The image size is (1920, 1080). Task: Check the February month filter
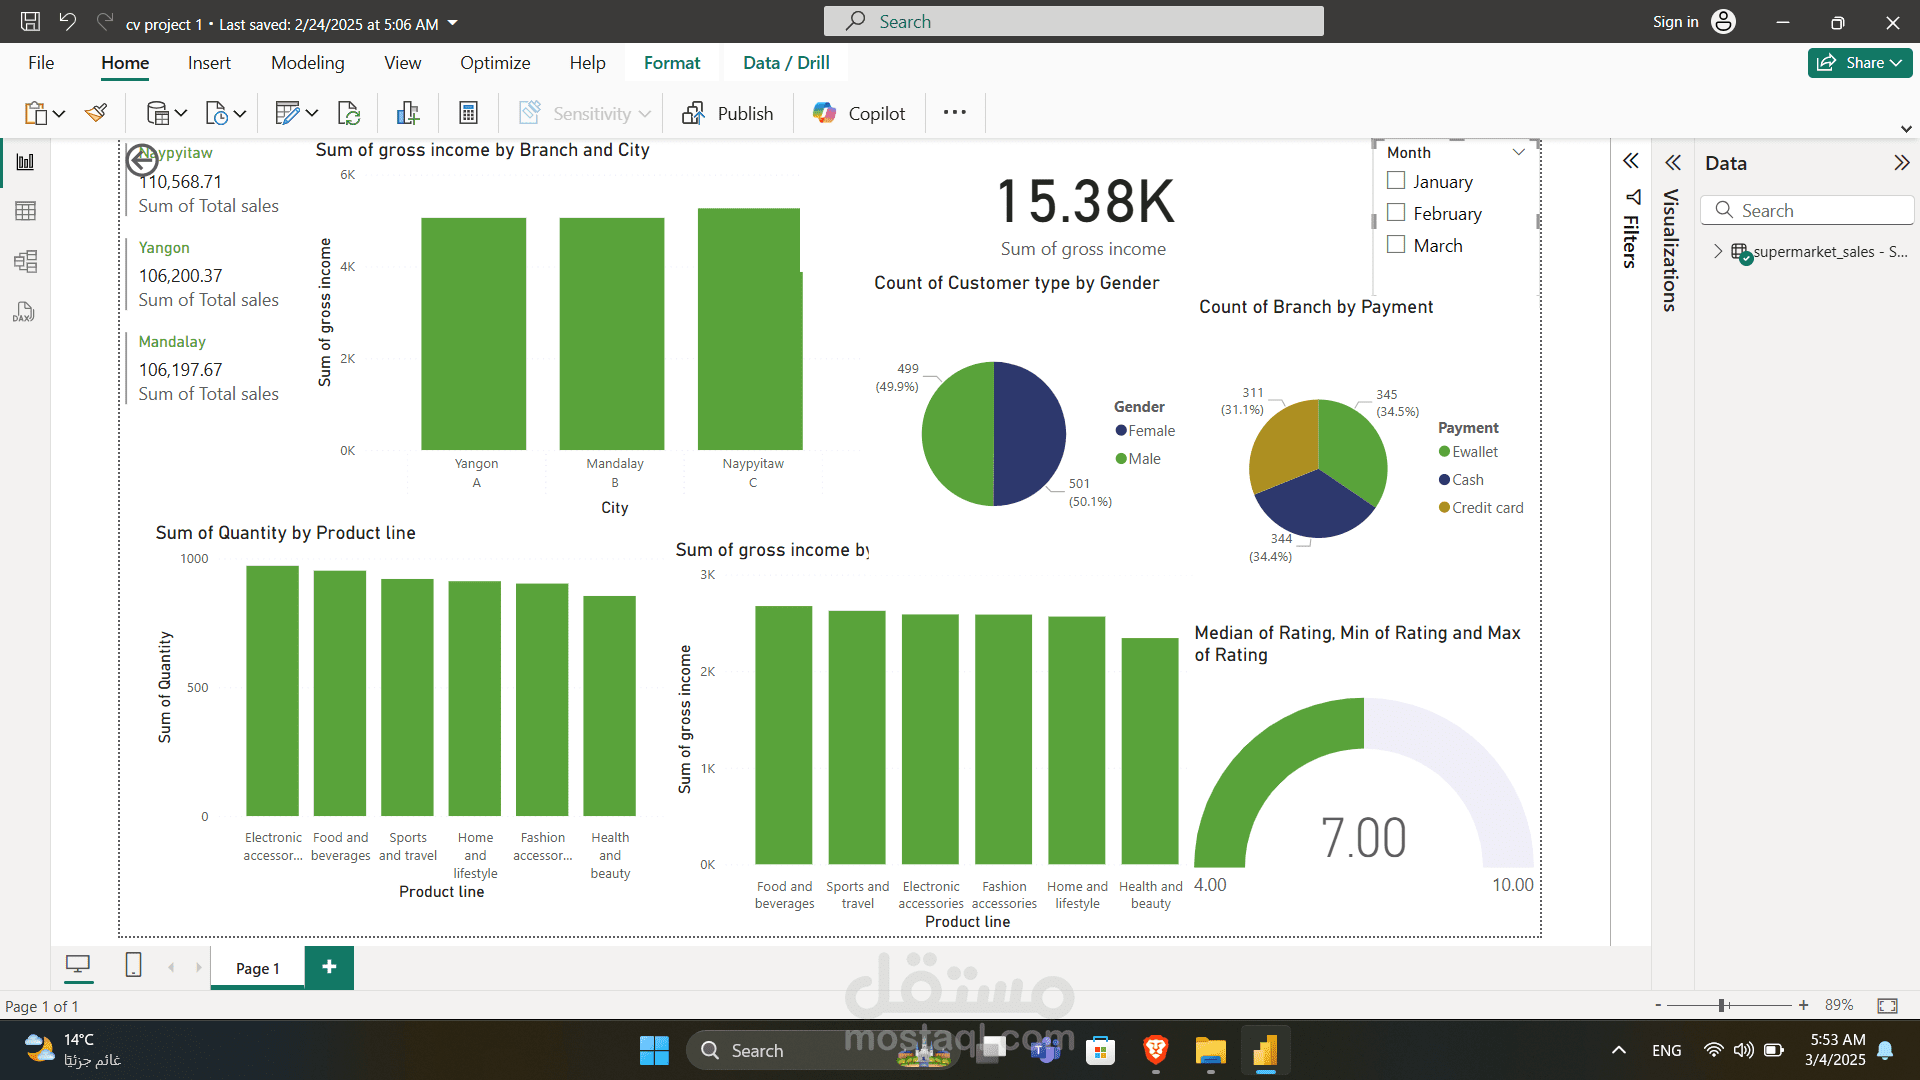[x=1396, y=213]
